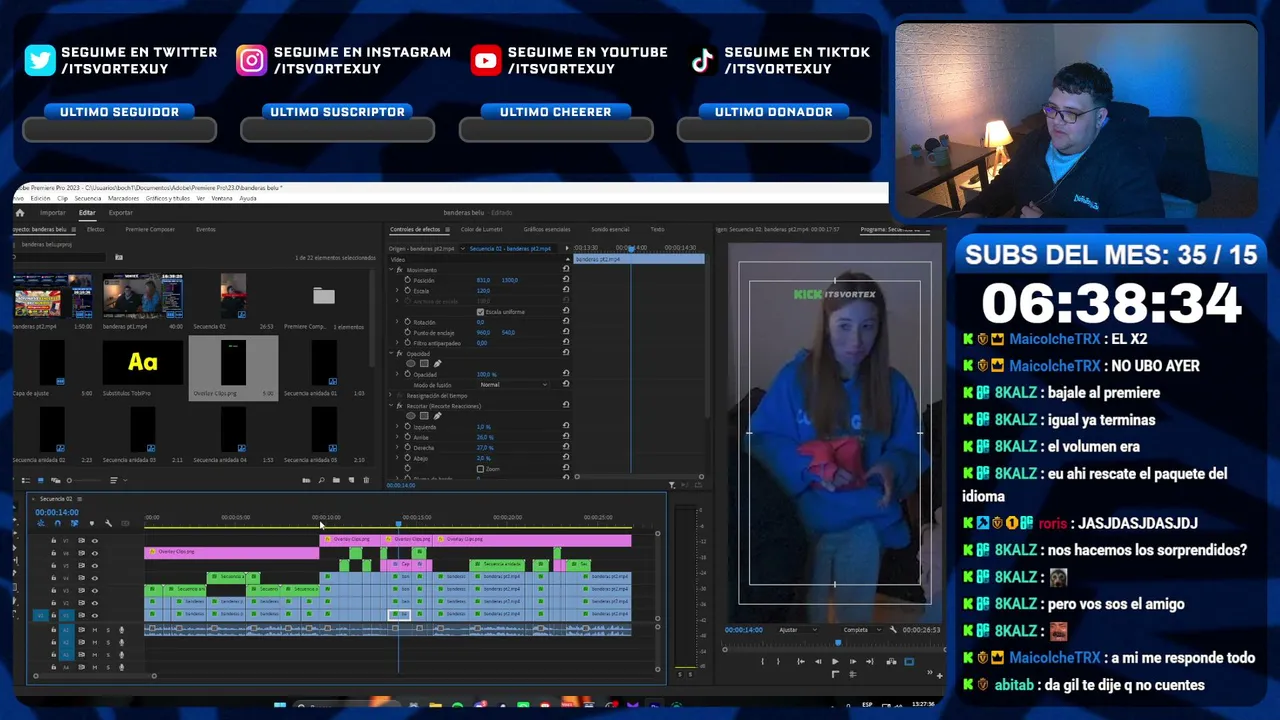Image resolution: width=1280 pixels, height=720 pixels.
Task: Click the Escala value 120,0
Action: (x=483, y=291)
